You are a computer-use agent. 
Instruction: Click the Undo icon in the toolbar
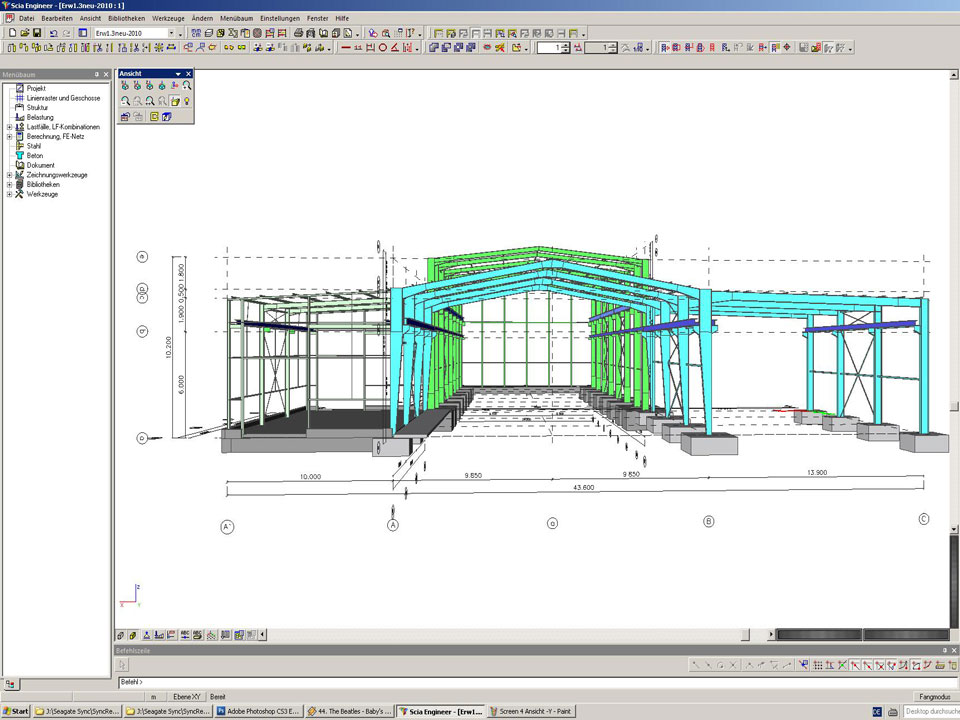[53, 33]
